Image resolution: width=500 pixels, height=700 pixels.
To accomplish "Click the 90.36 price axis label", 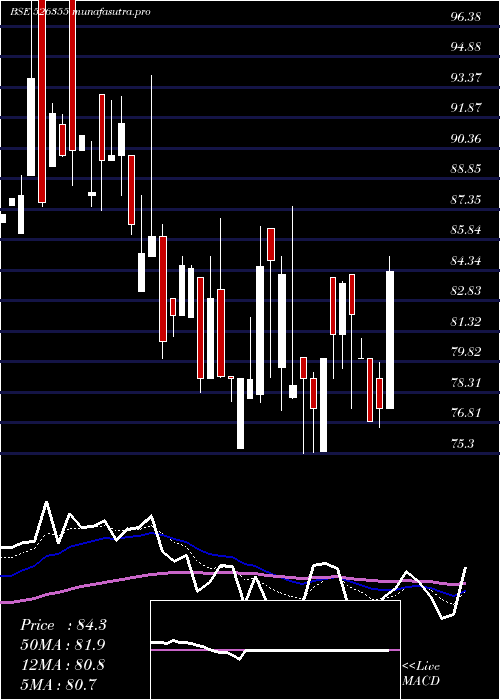I will [x=466, y=139].
